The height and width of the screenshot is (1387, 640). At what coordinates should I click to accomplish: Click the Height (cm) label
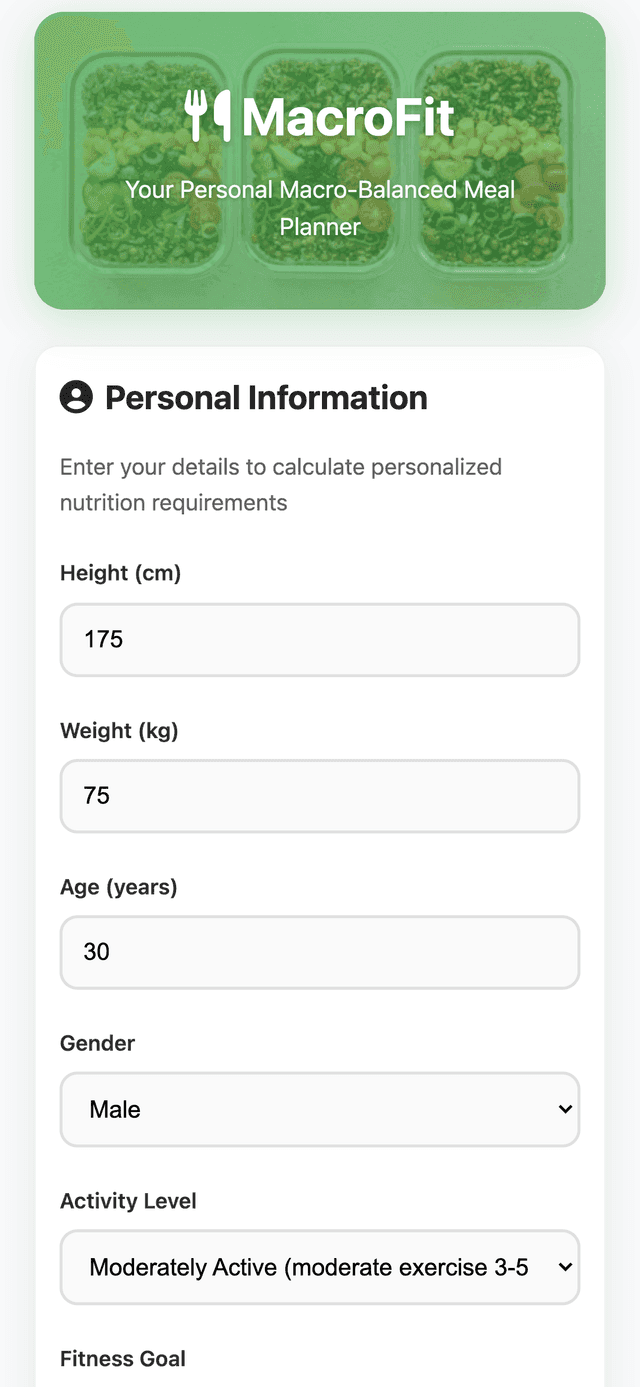[120, 573]
